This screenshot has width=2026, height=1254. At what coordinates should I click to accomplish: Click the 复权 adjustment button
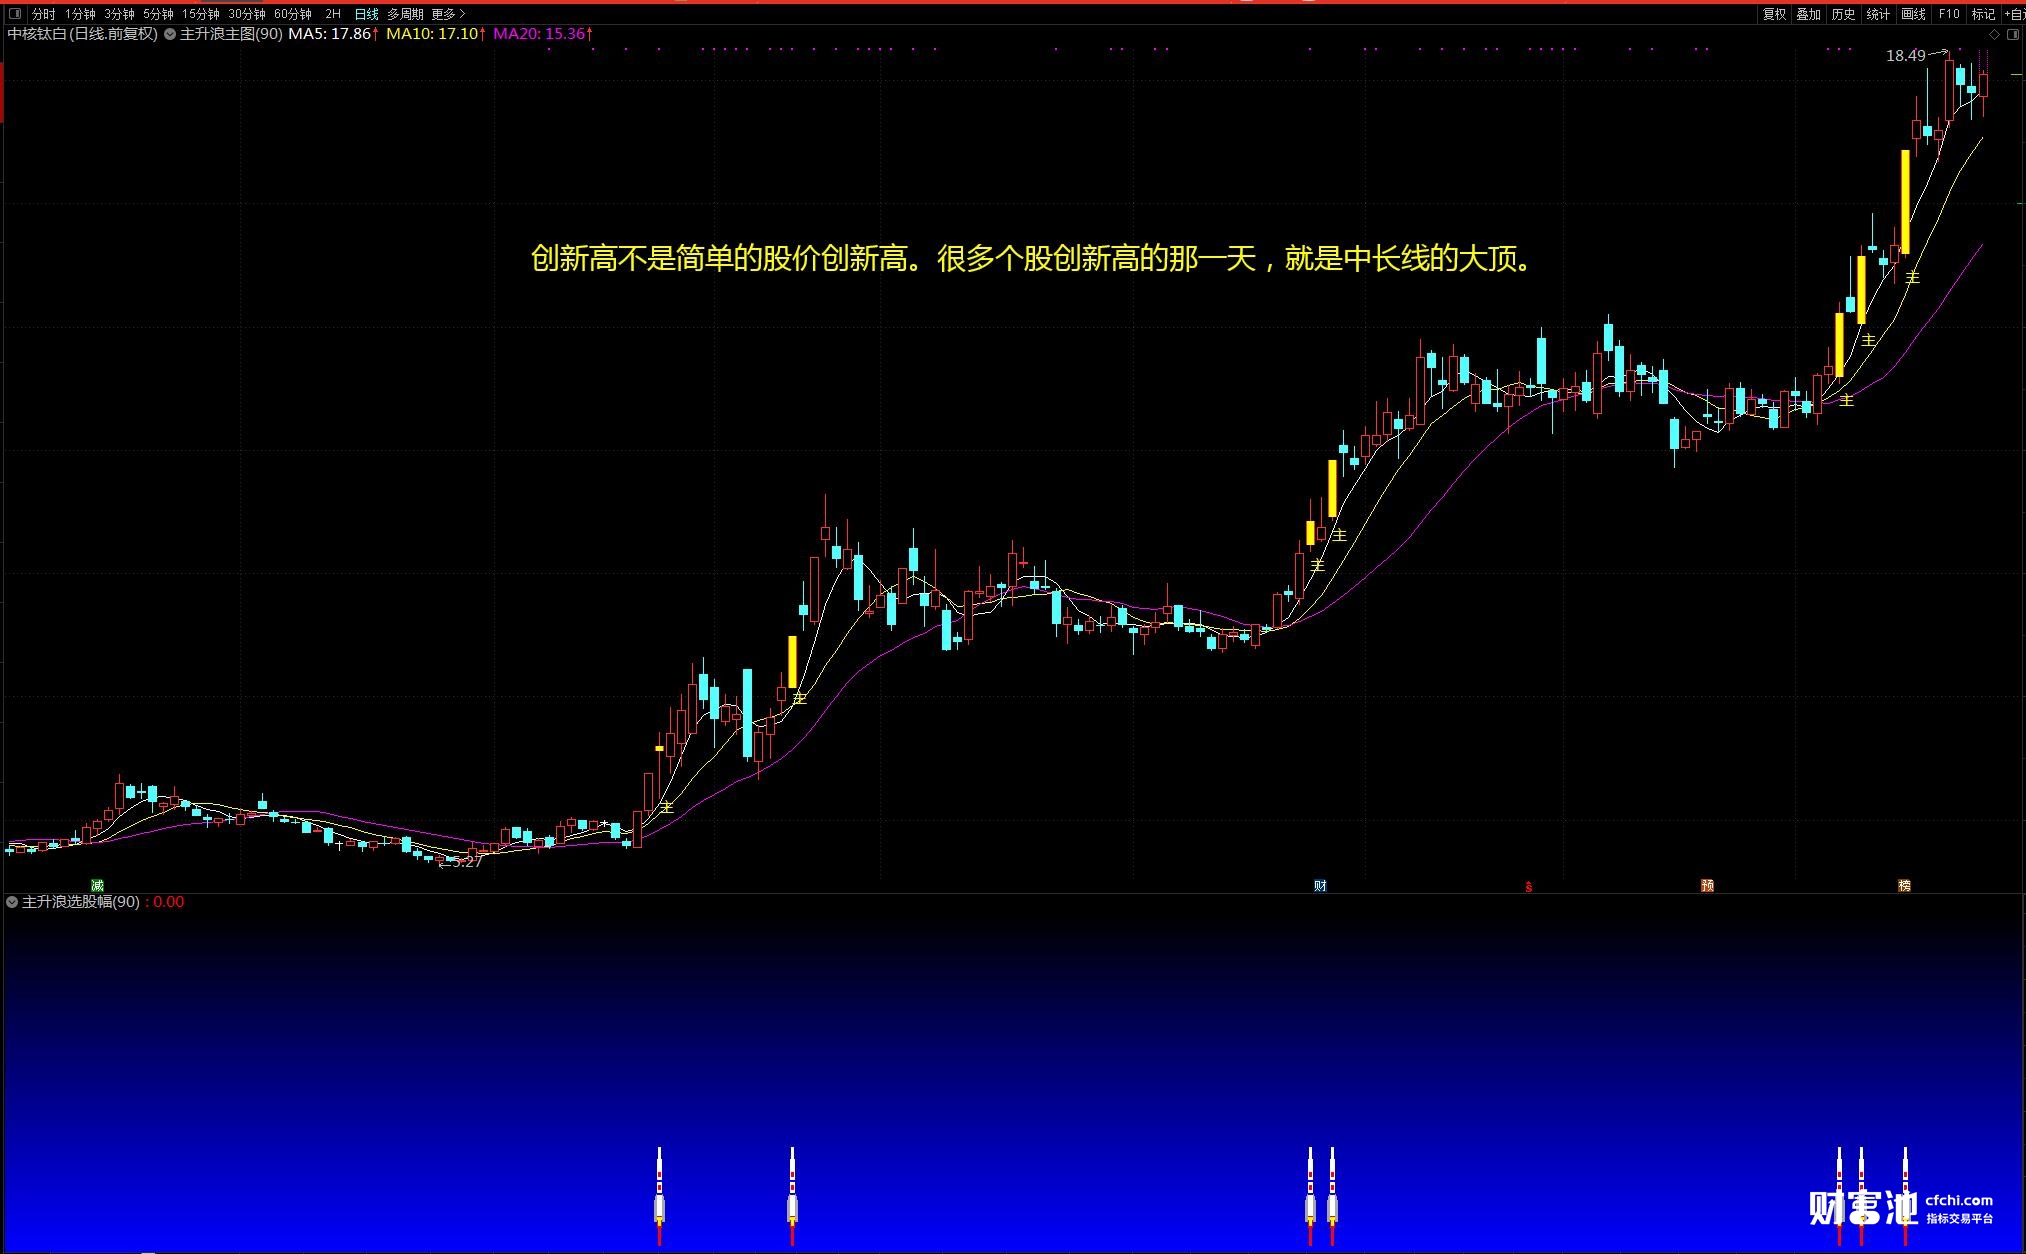(1774, 14)
